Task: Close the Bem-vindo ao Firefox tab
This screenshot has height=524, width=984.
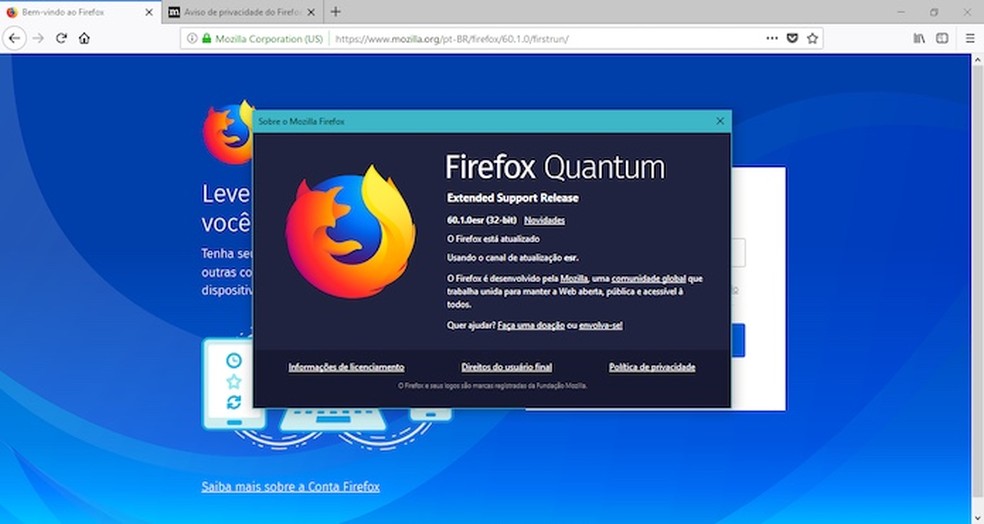Action: coord(149,12)
